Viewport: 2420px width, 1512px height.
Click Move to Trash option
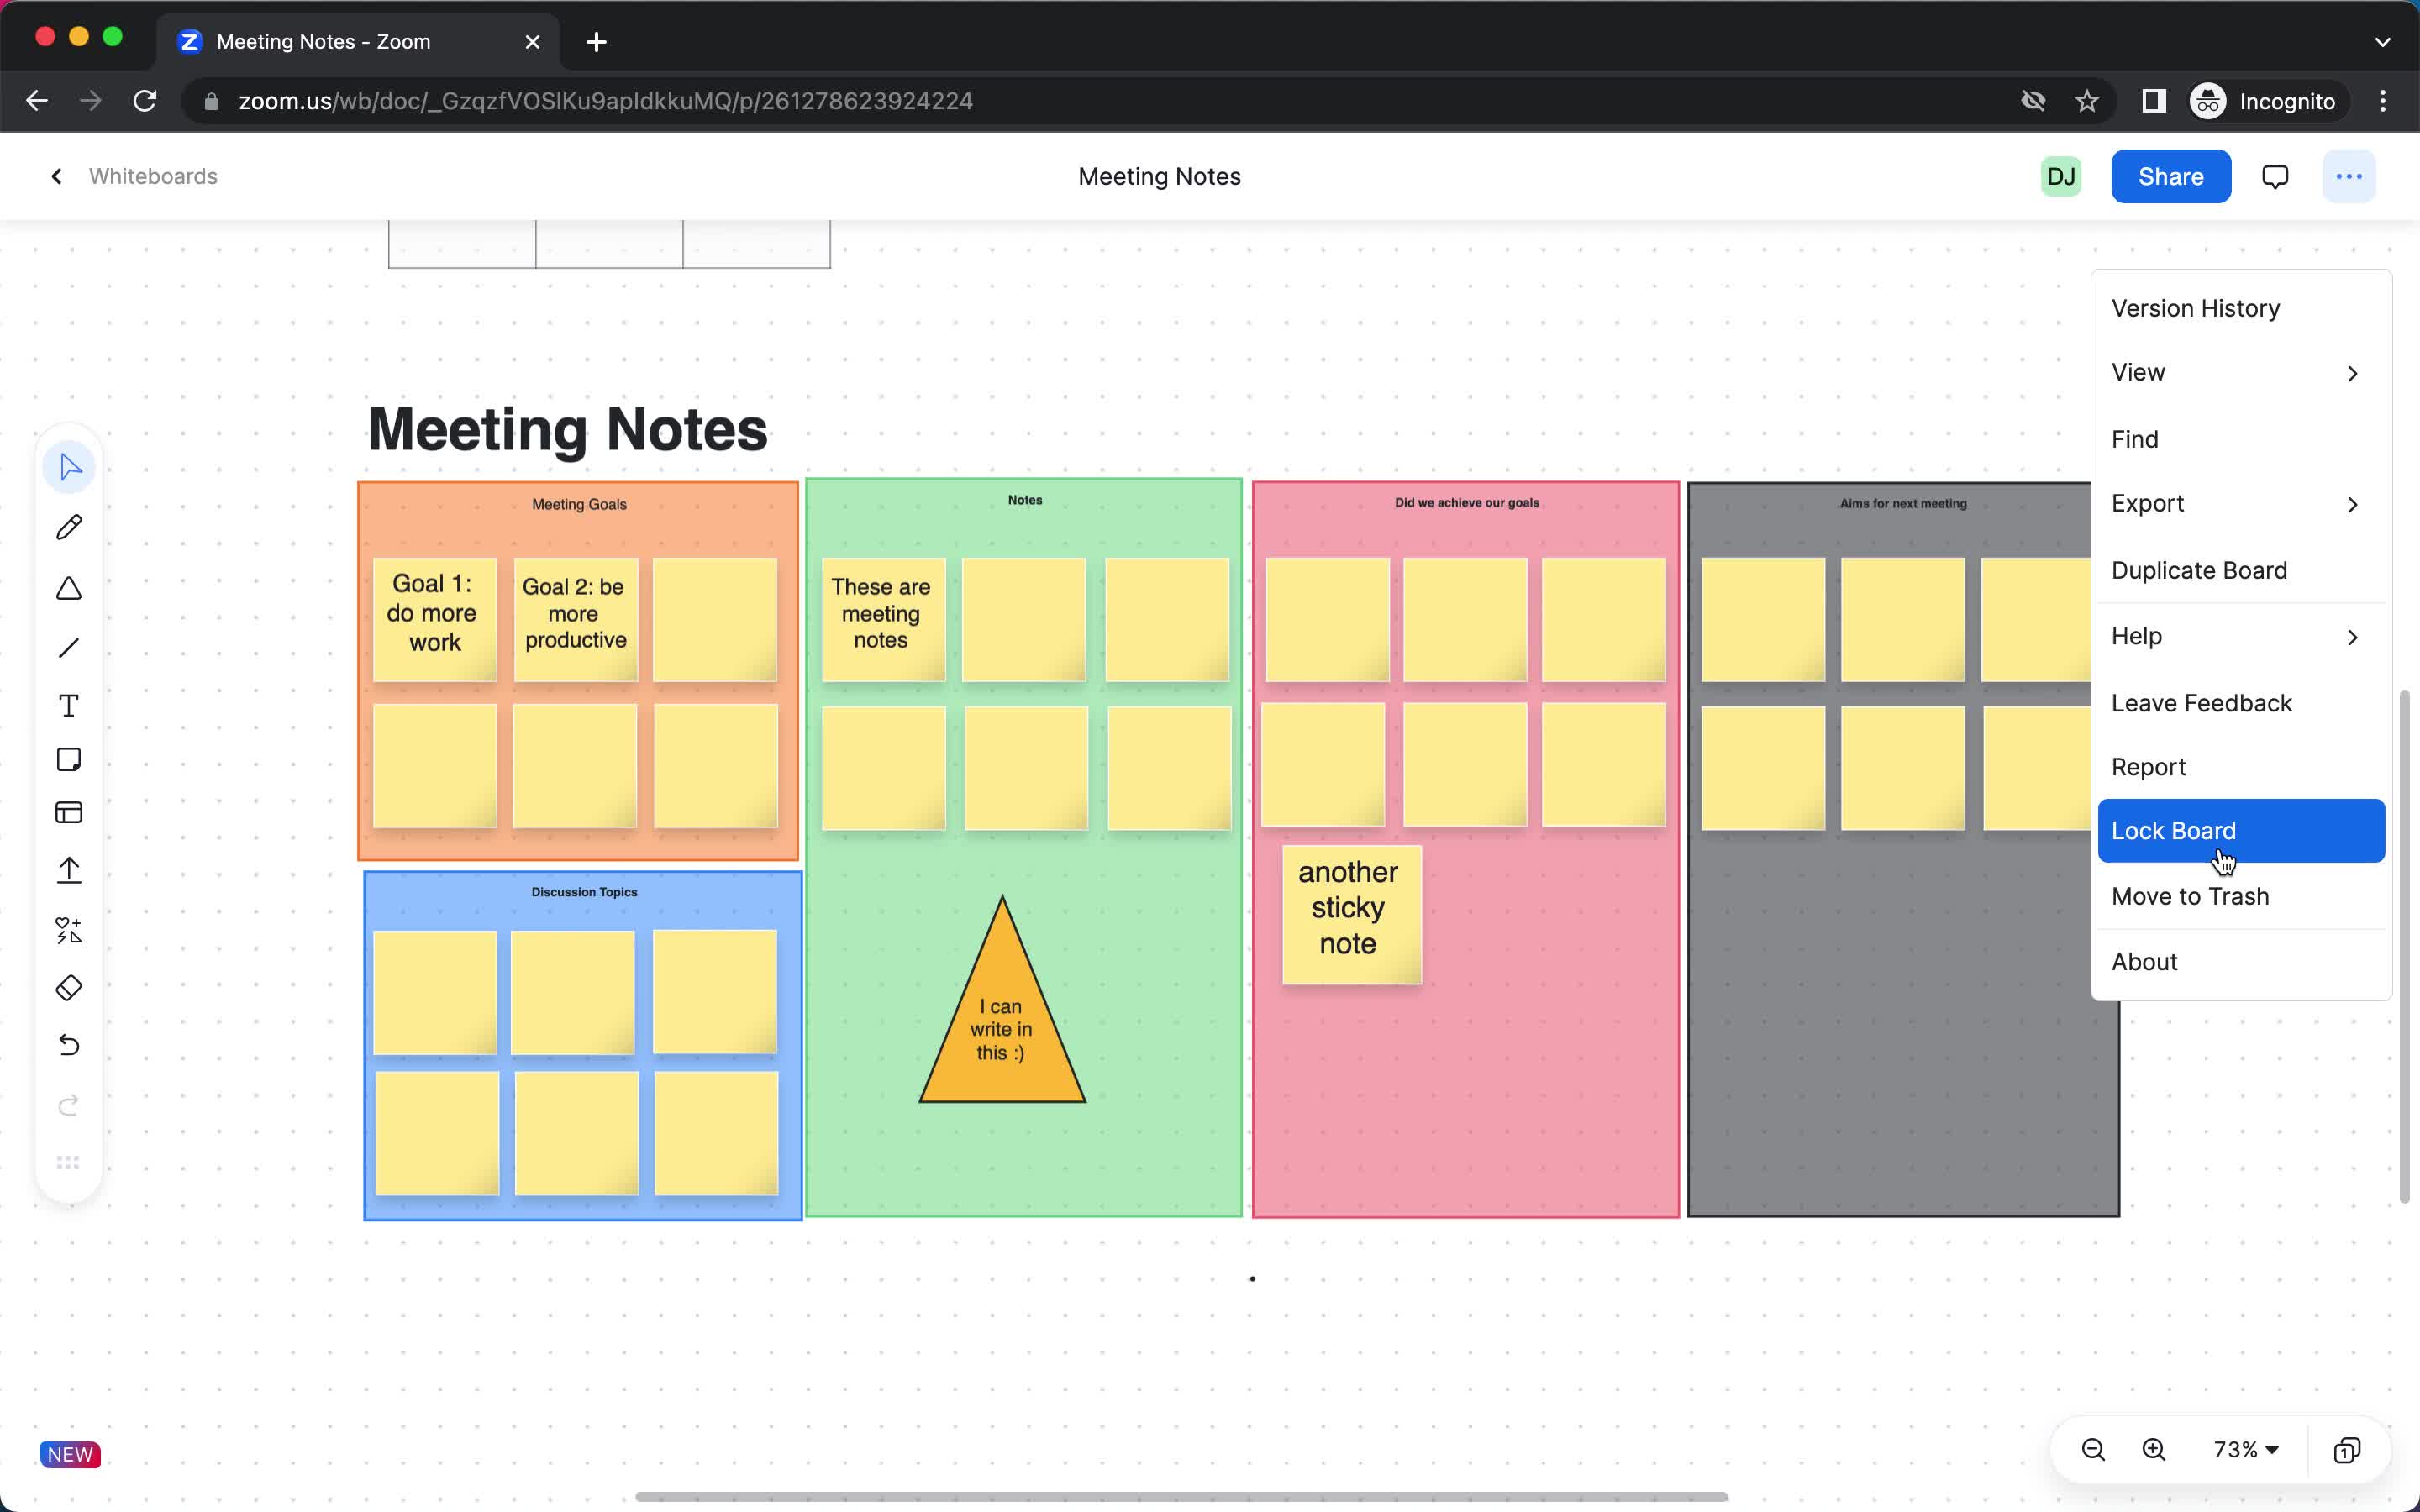pos(2191,895)
